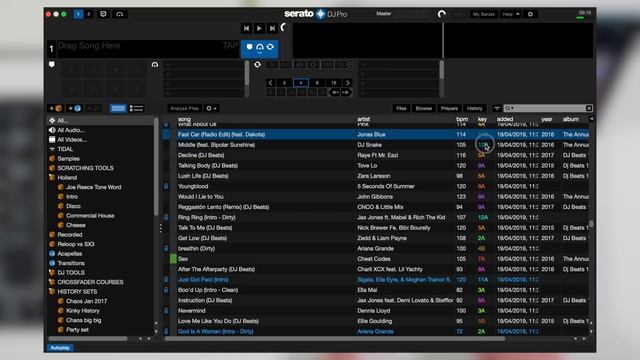
Task: Open the SCRATCHING TOOLS crate
Action: (x=85, y=168)
